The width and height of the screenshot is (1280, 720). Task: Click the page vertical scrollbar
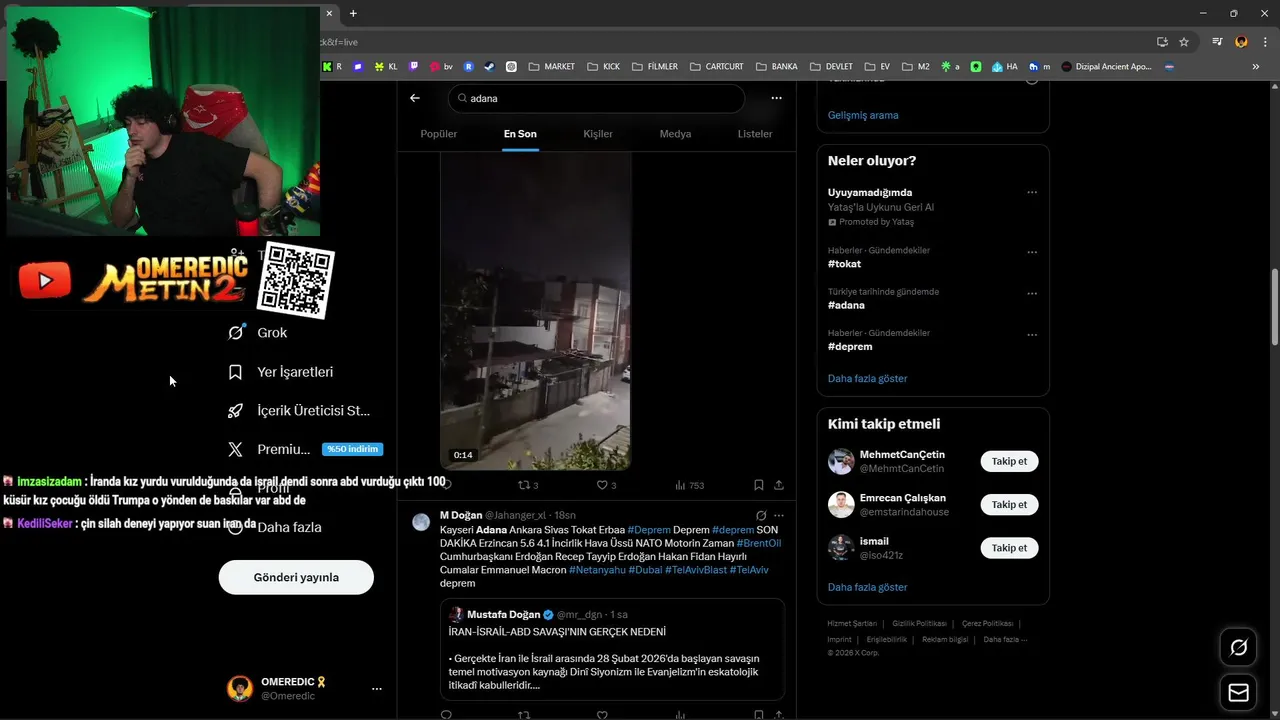point(1274,308)
